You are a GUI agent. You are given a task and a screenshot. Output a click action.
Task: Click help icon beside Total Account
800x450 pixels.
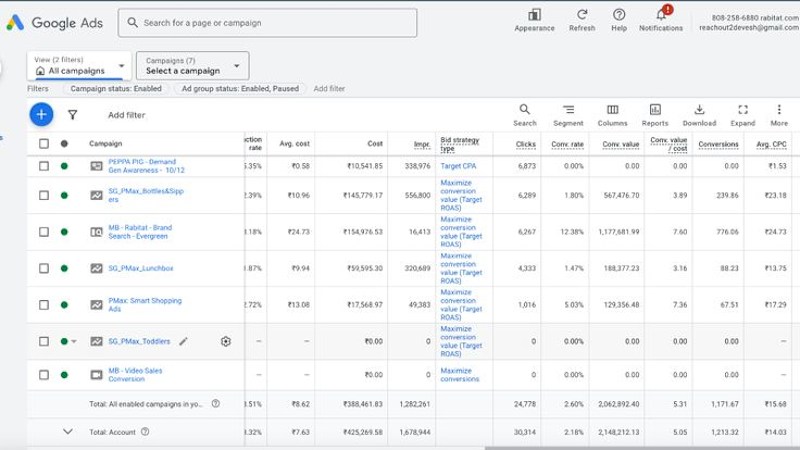pos(145,432)
